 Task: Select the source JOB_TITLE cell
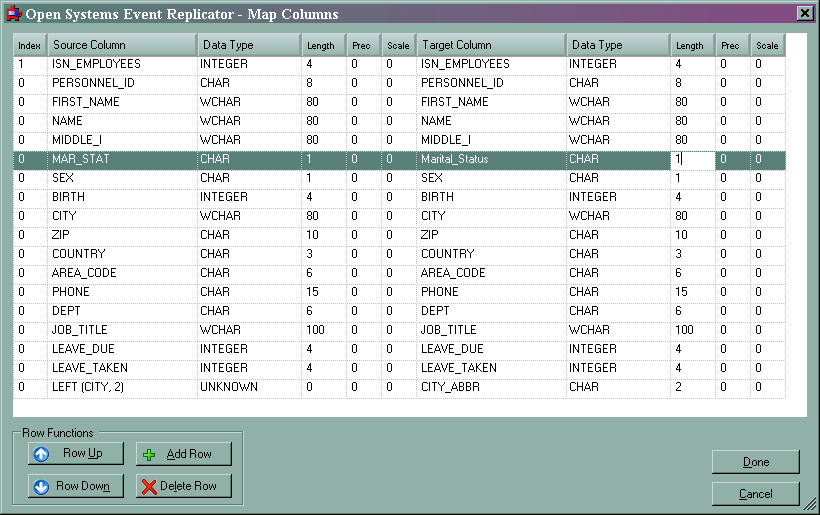coord(122,330)
